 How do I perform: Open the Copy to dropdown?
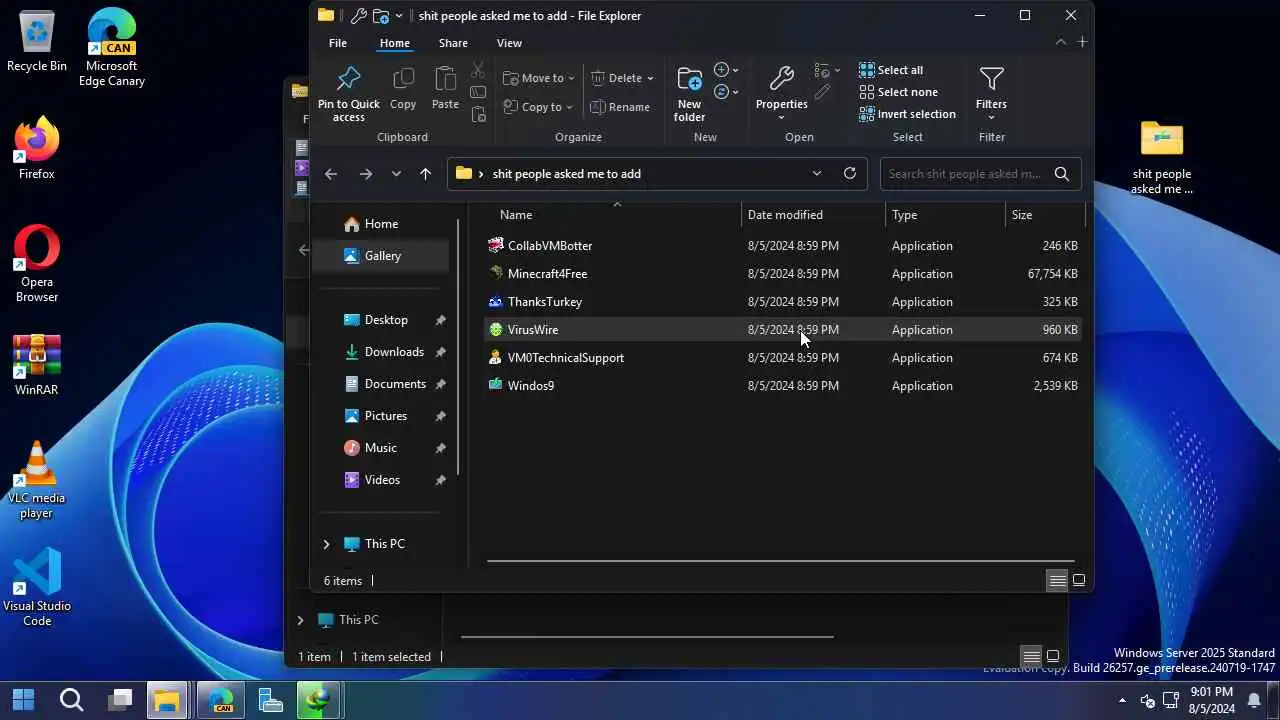click(x=538, y=107)
